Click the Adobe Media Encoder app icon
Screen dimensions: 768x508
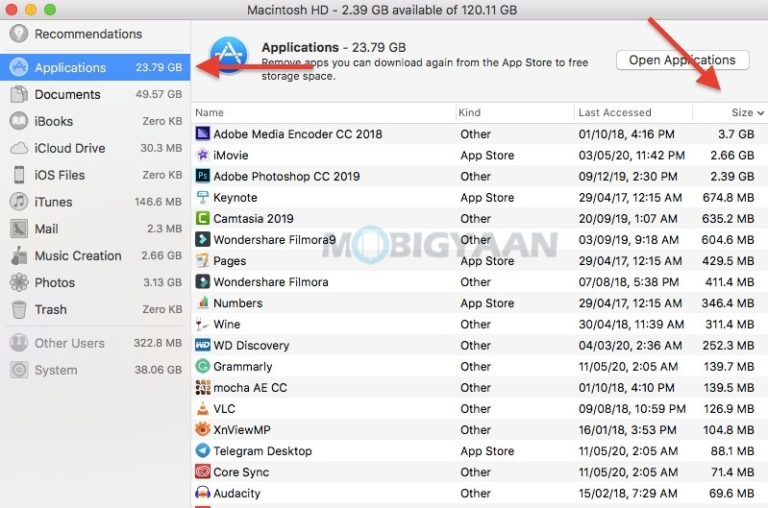[203, 134]
